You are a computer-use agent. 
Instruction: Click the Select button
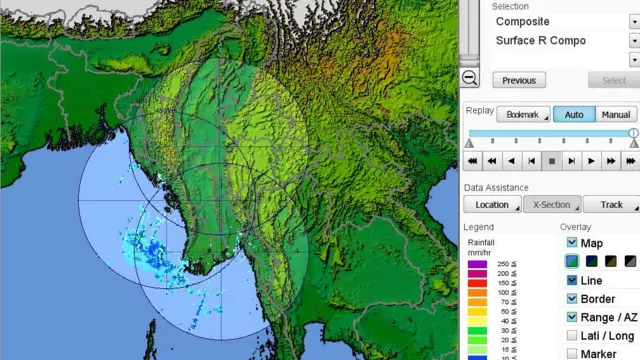614,80
